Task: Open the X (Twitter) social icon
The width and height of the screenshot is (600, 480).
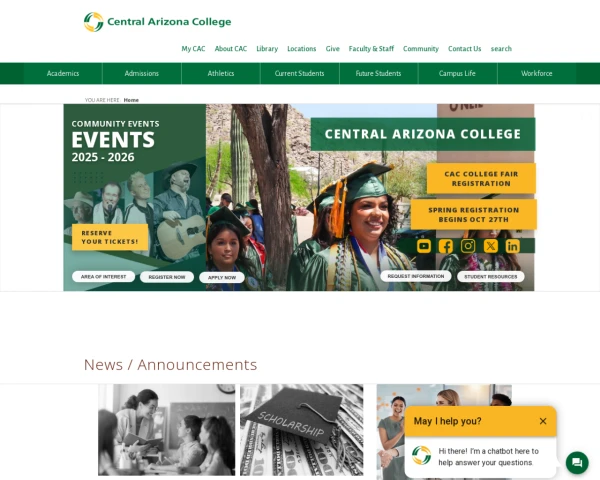Action: (491, 246)
